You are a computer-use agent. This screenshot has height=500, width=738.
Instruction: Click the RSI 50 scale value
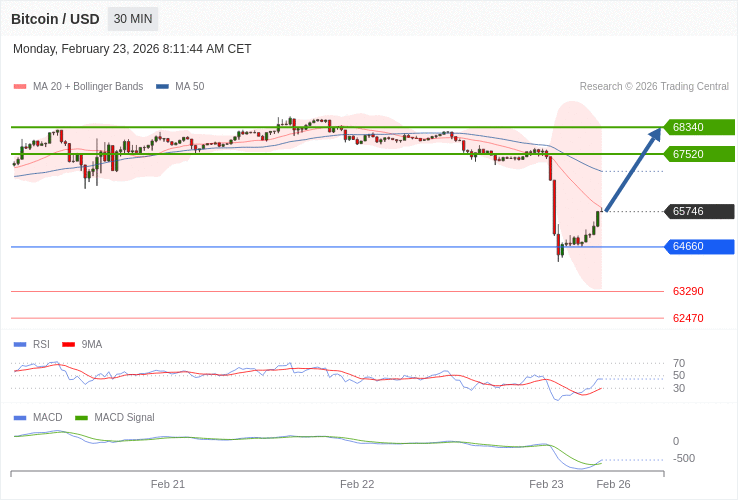[679, 376]
